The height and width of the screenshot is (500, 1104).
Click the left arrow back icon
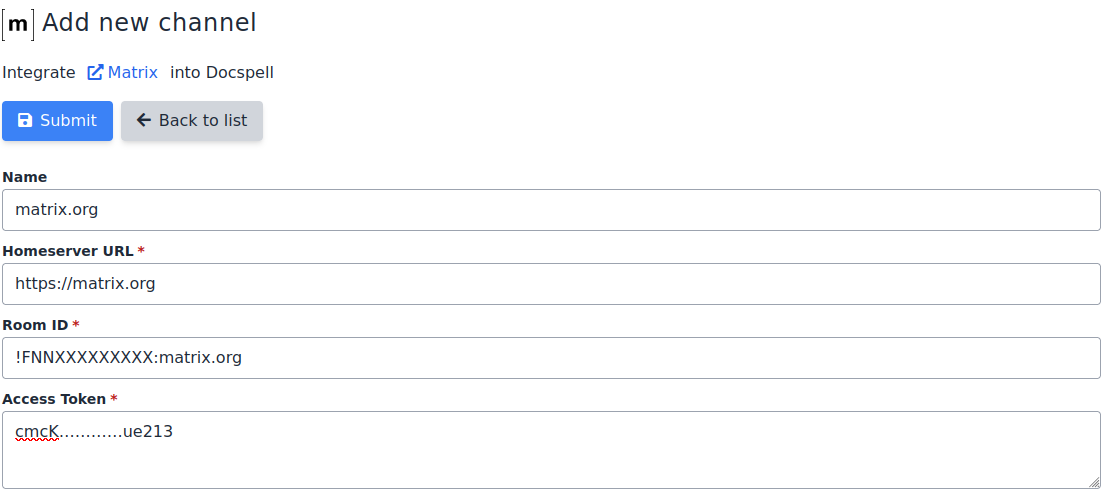coord(144,120)
